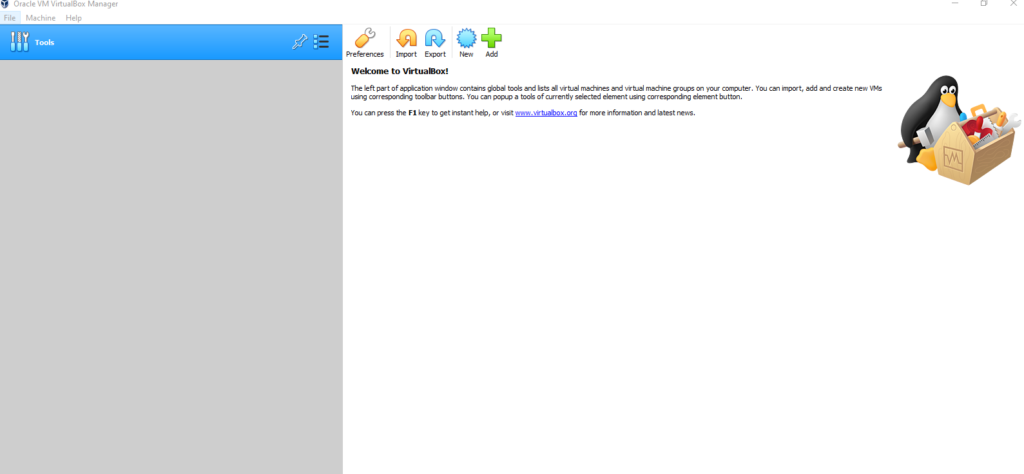Click the green Add machine icon
The width and height of the screenshot is (1024, 474).
(491, 43)
